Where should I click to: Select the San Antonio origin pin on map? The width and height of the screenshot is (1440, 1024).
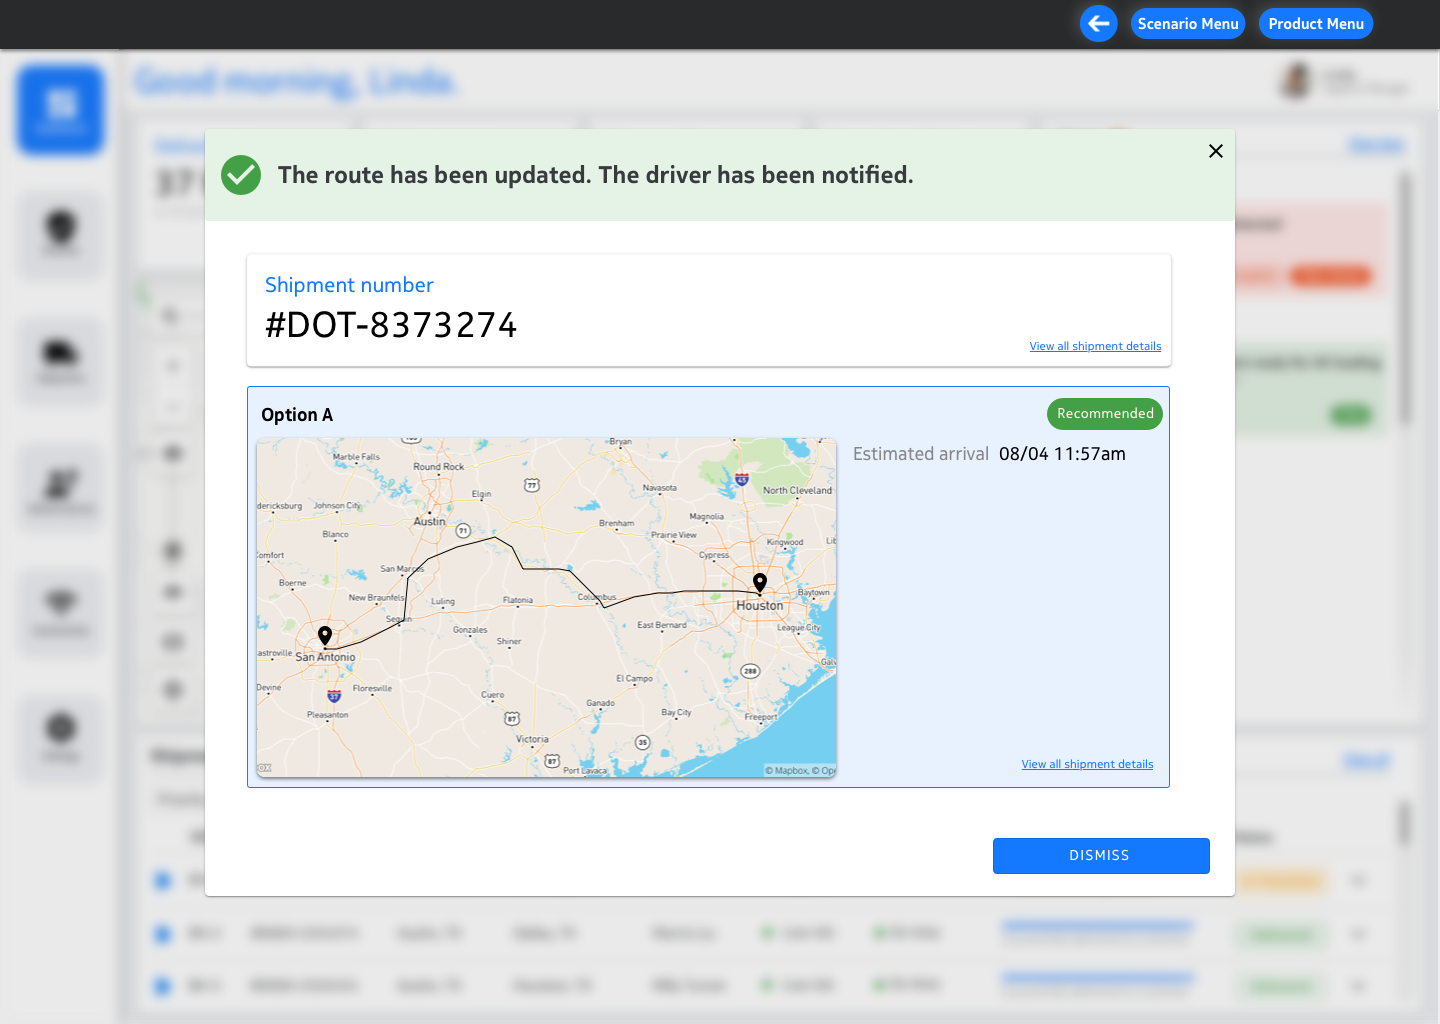pos(325,635)
